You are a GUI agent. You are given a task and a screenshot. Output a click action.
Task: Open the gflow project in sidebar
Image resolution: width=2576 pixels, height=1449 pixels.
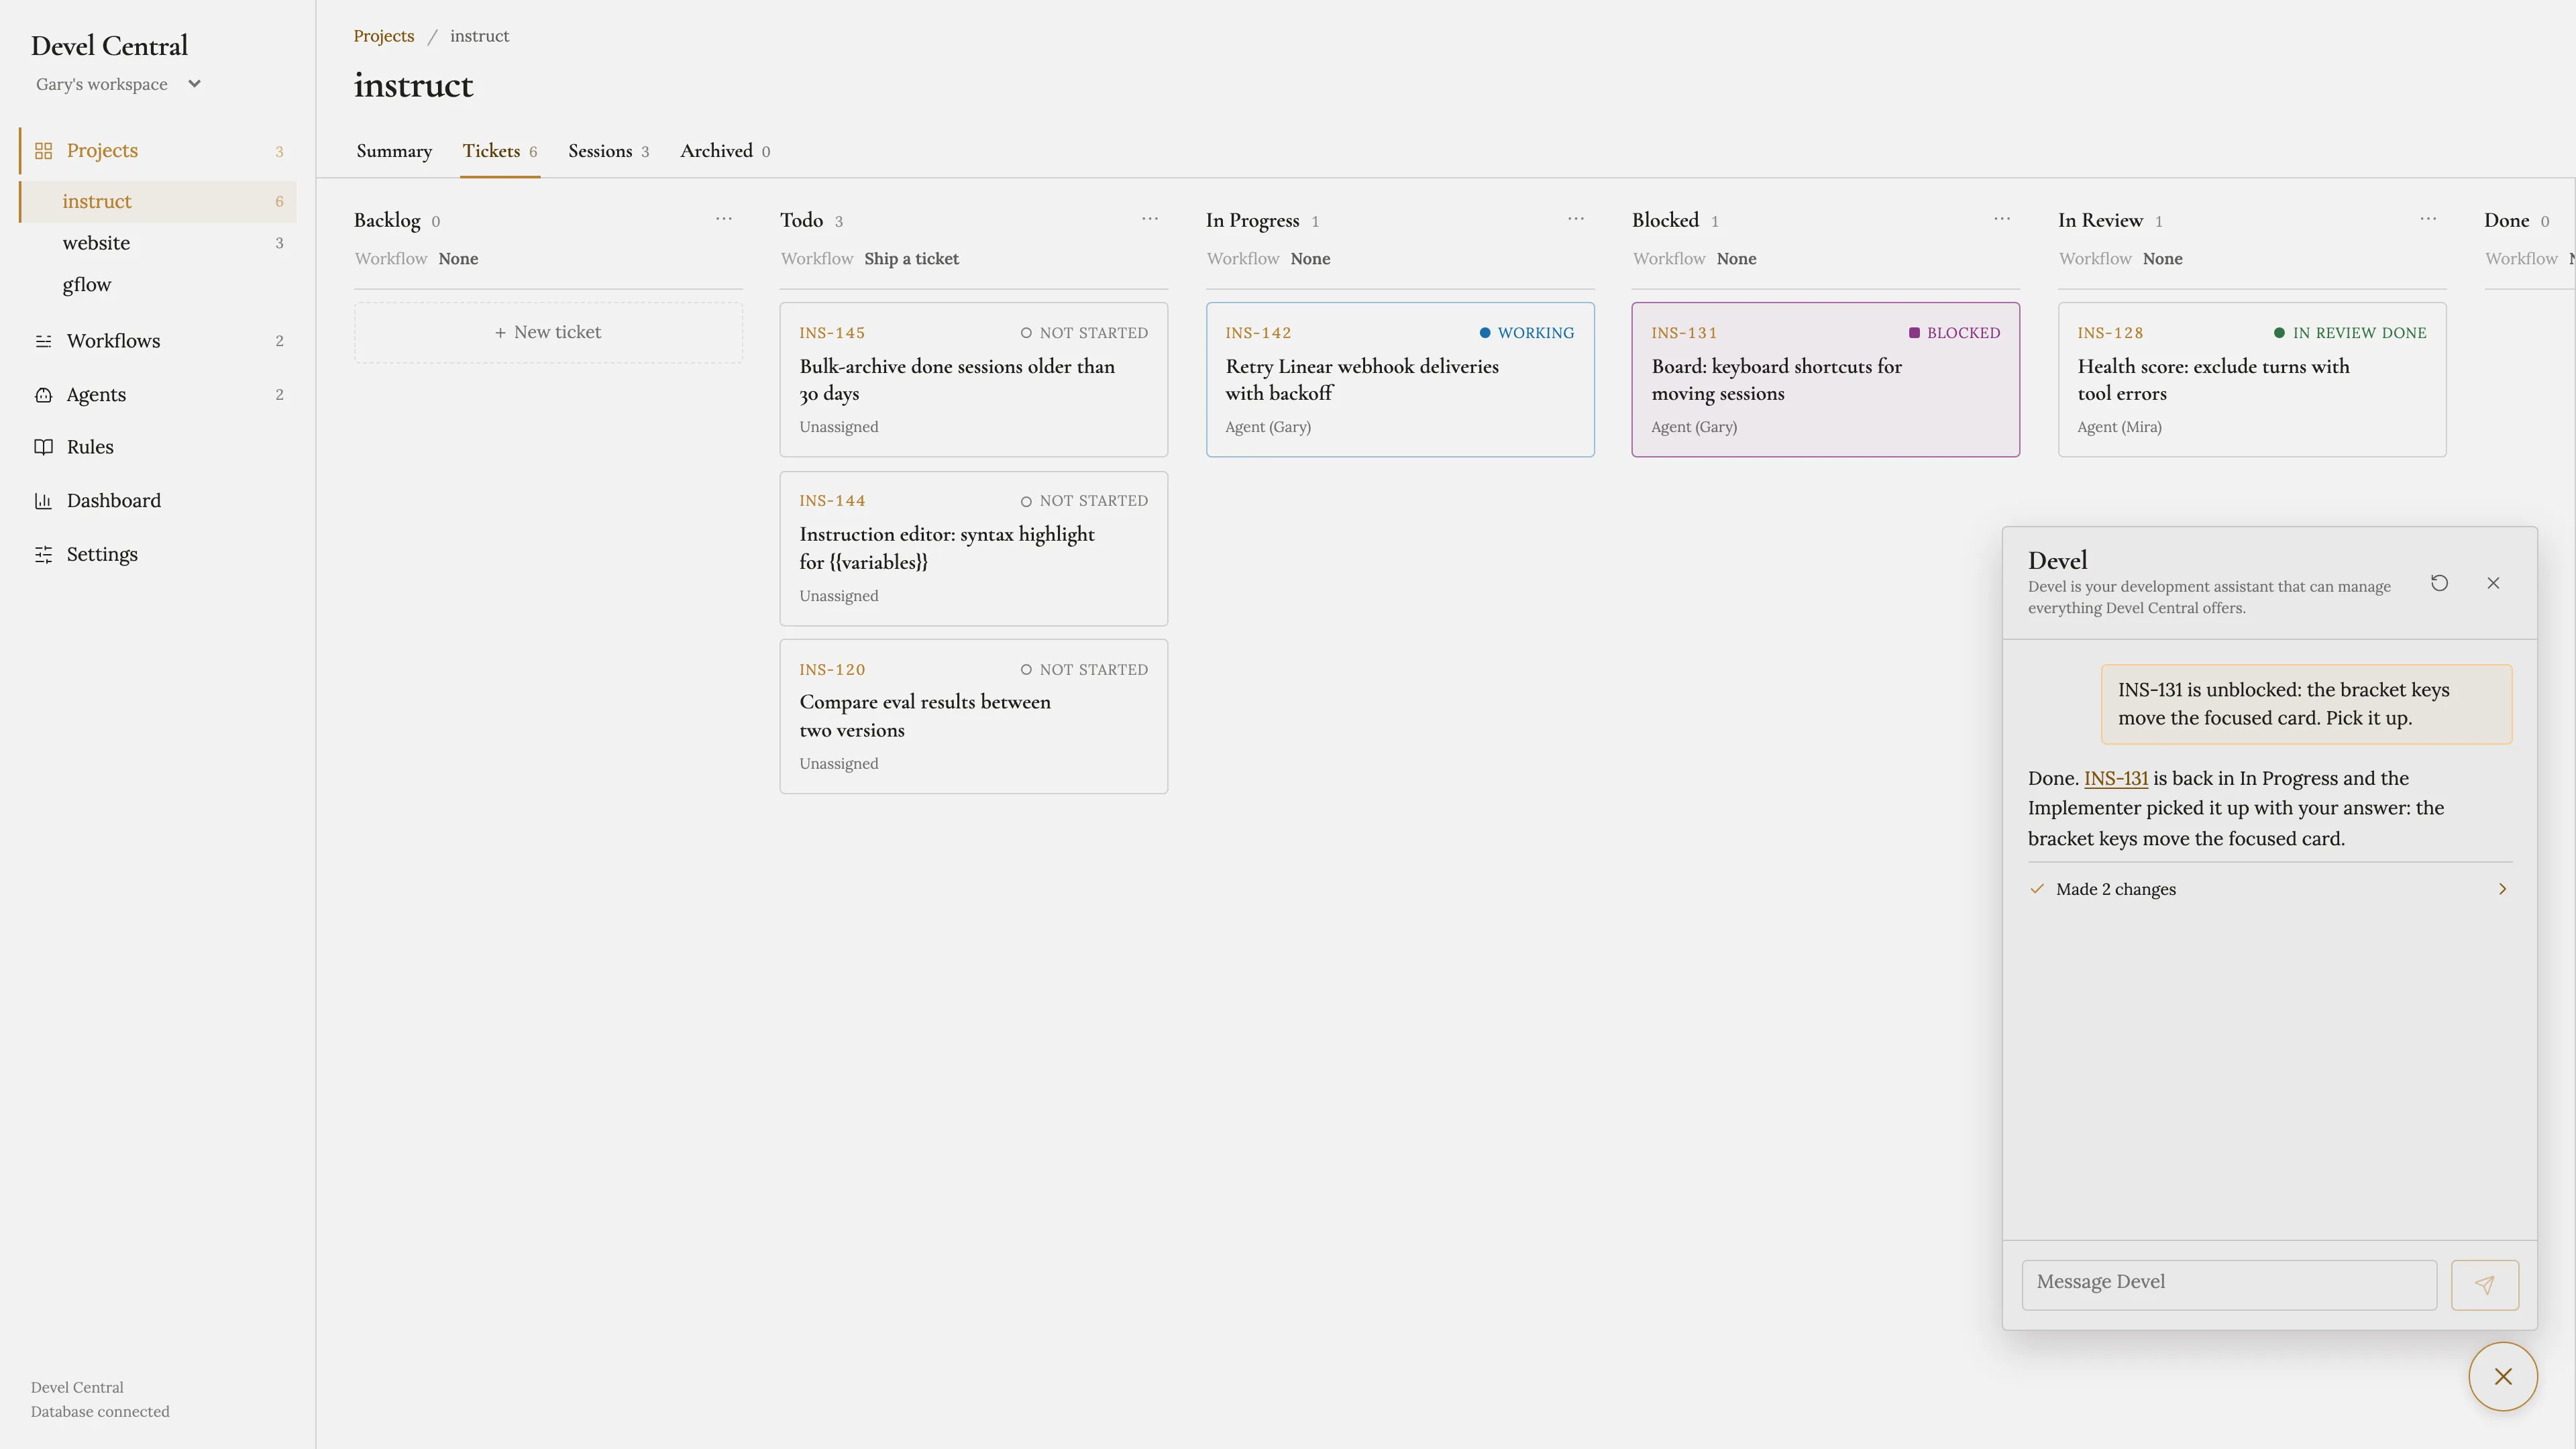pyautogui.click(x=158, y=285)
